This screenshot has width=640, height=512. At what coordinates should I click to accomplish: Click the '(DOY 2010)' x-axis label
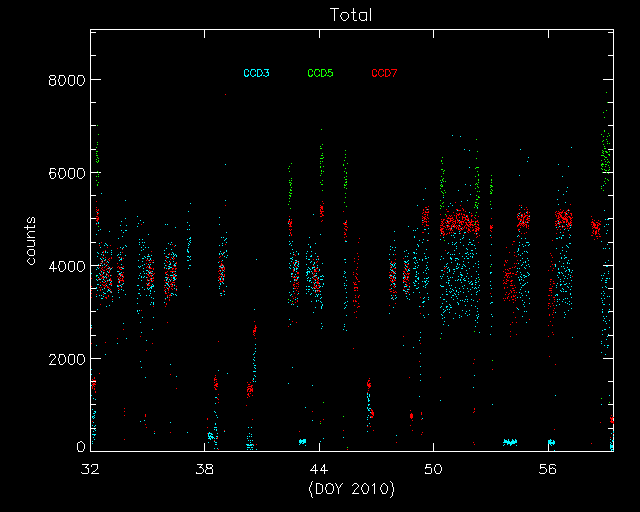351,489
